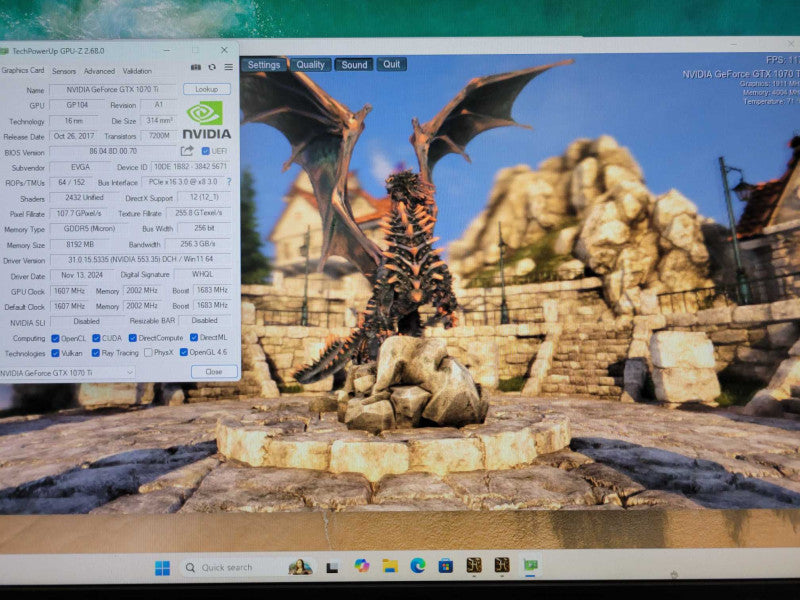Viewport: 800px width, 600px height.
Task: Click the Driver Date value Nov 13, 2024
Action: coord(82,275)
